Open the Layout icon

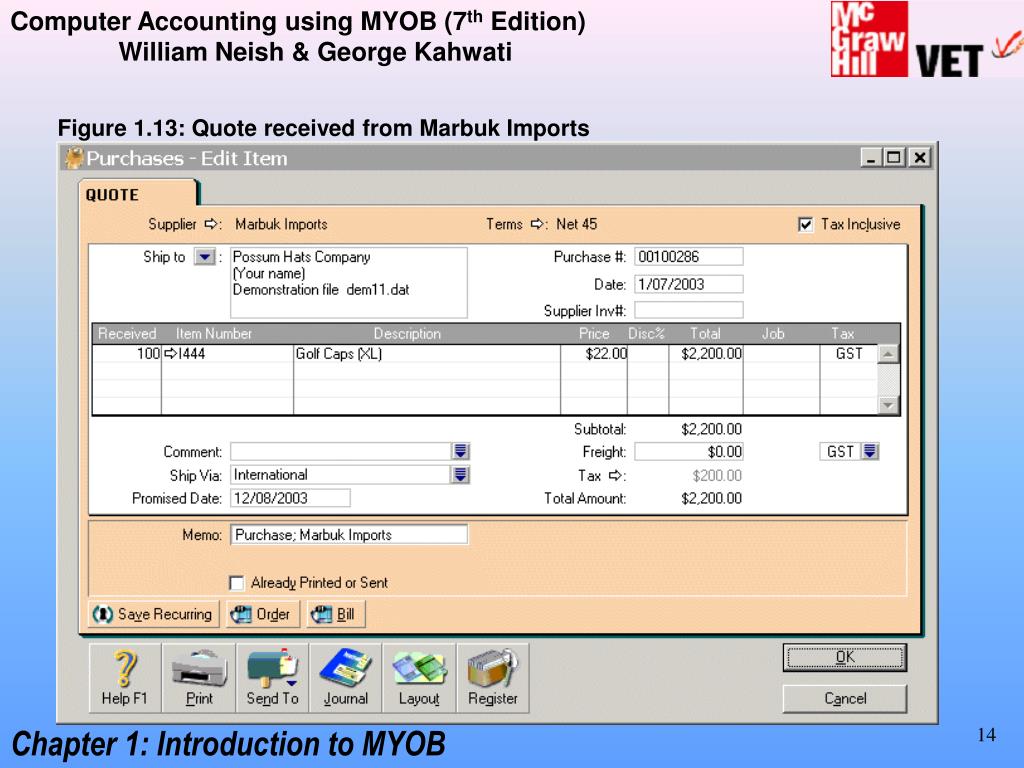click(x=419, y=677)
